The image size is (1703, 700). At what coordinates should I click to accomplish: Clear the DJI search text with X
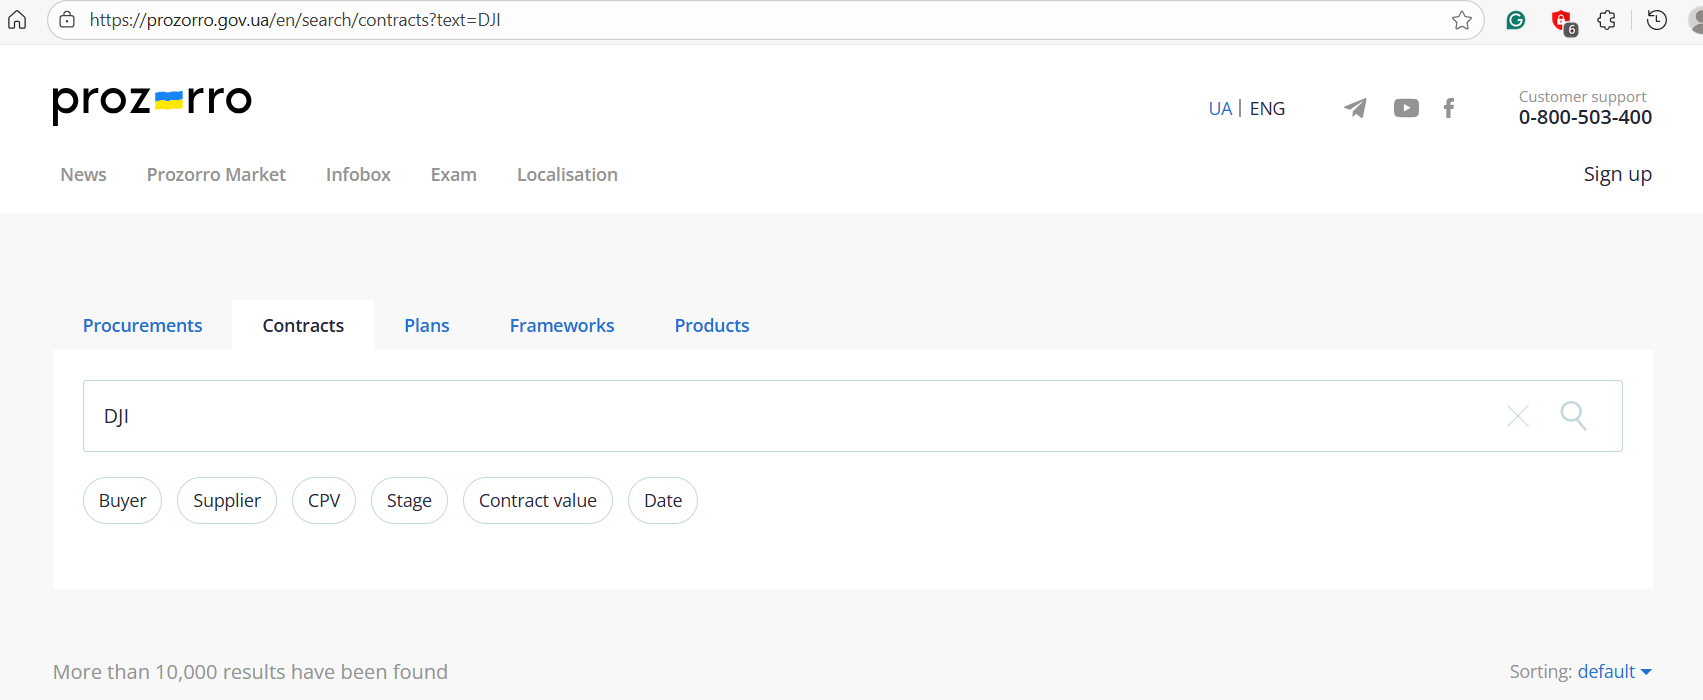point(1518,416)
